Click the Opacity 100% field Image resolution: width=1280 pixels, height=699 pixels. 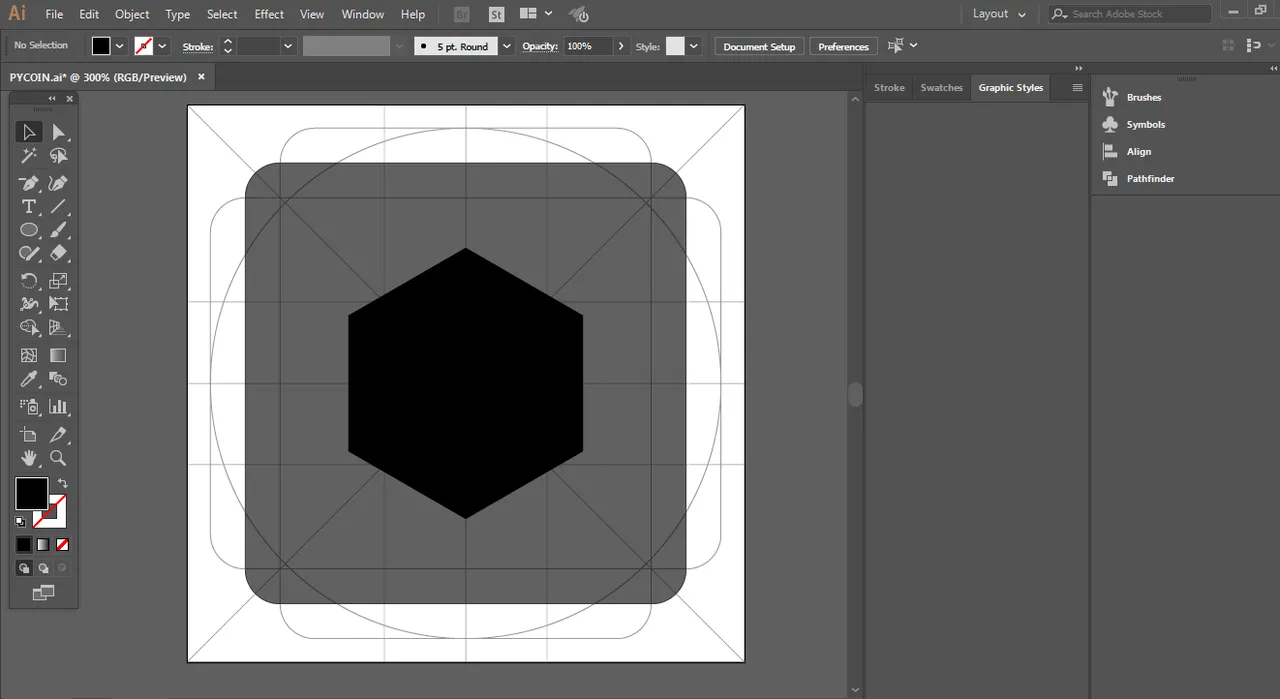pos(588,46)
